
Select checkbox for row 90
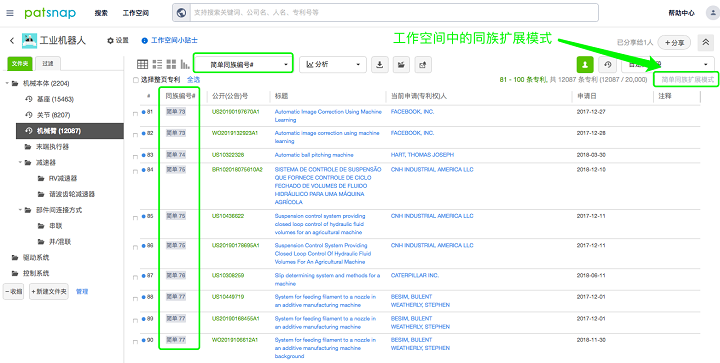(135, 342)
